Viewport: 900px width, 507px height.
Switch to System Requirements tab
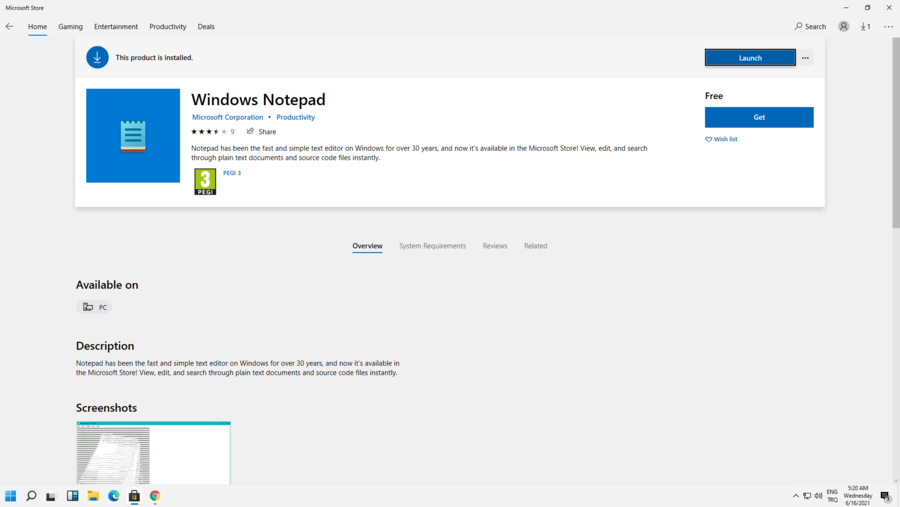[432, 246]
